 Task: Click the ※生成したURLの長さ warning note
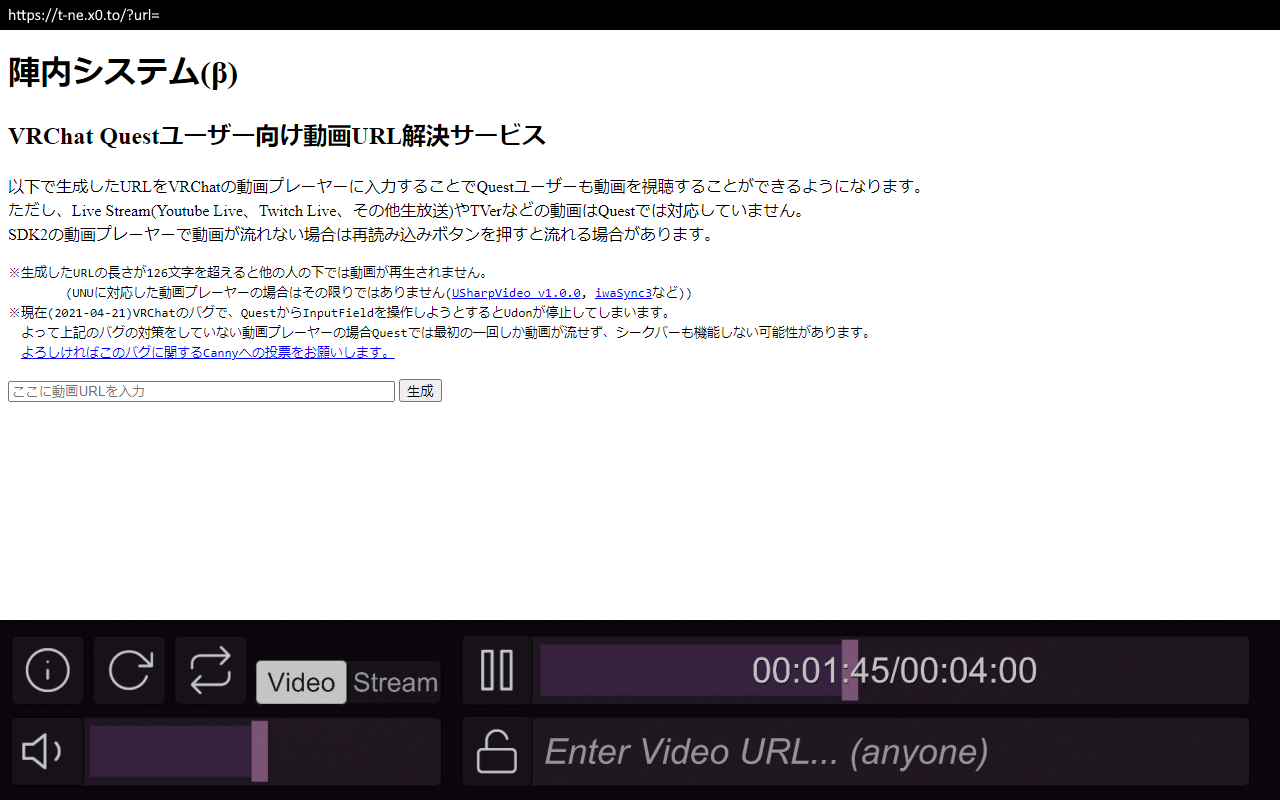tap(248, 272)
